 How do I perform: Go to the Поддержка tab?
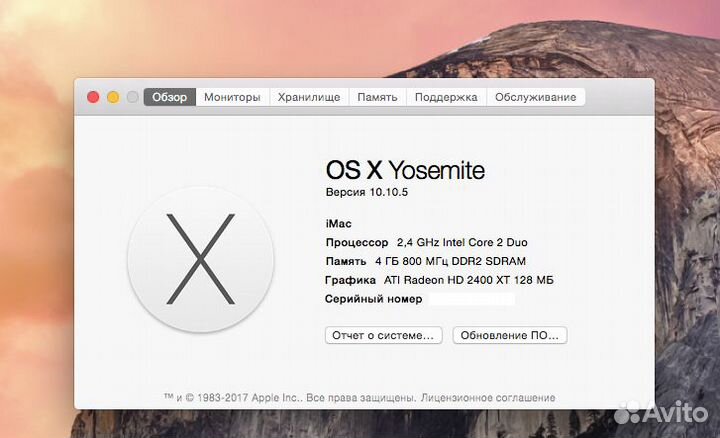[446, 97]
